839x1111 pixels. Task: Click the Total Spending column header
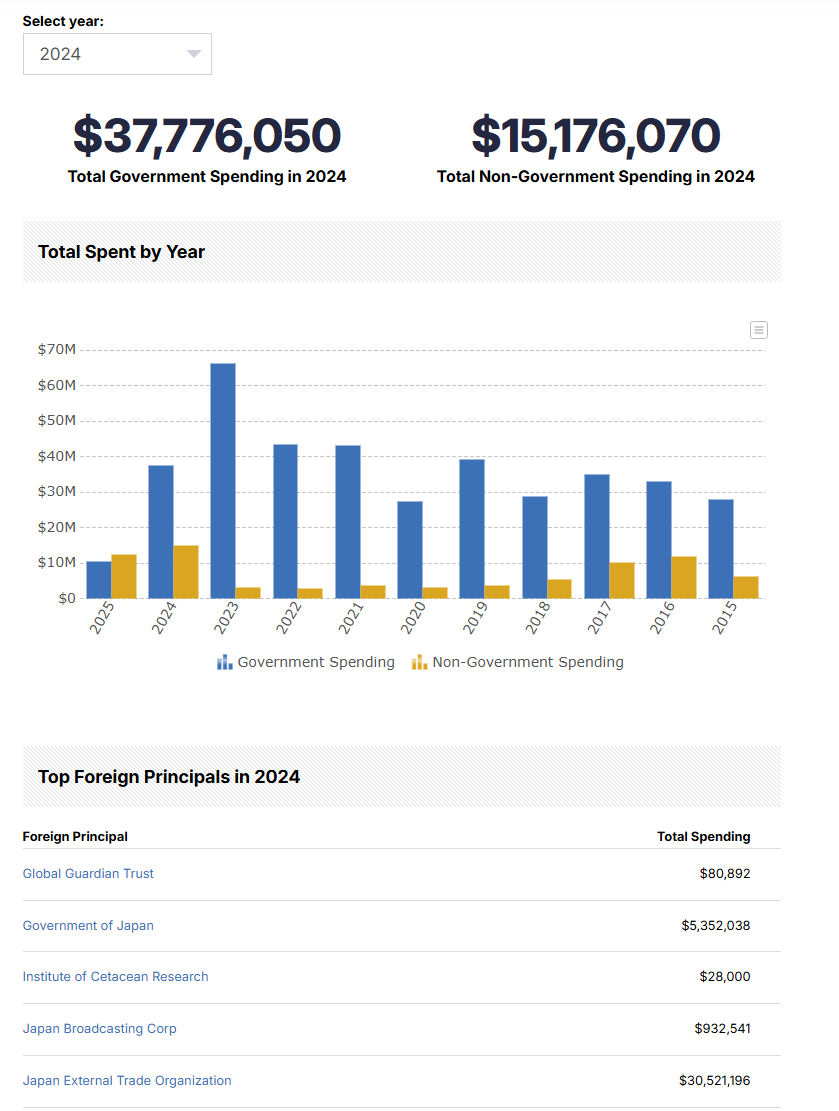coord(704,837)
